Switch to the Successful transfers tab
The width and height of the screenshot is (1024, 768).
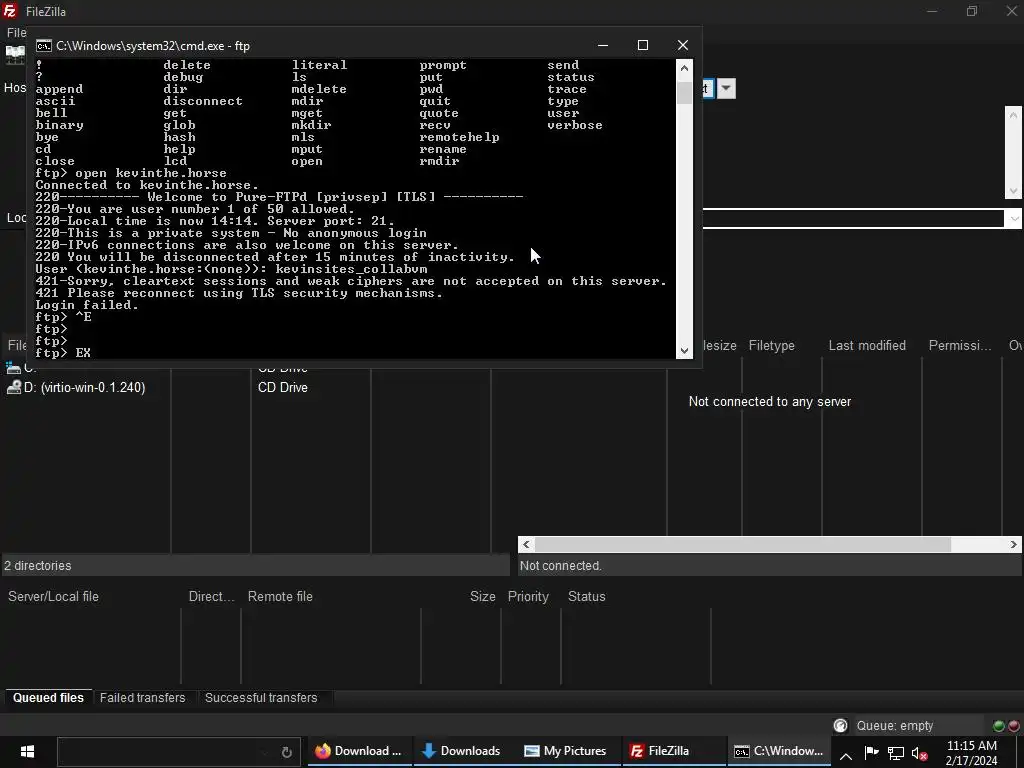[261, 697]
